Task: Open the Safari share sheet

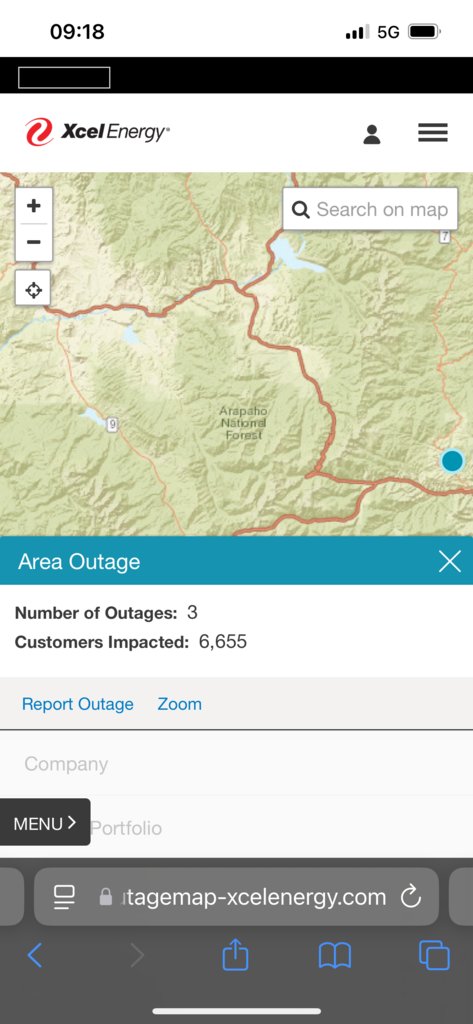Action: [235, 955]
